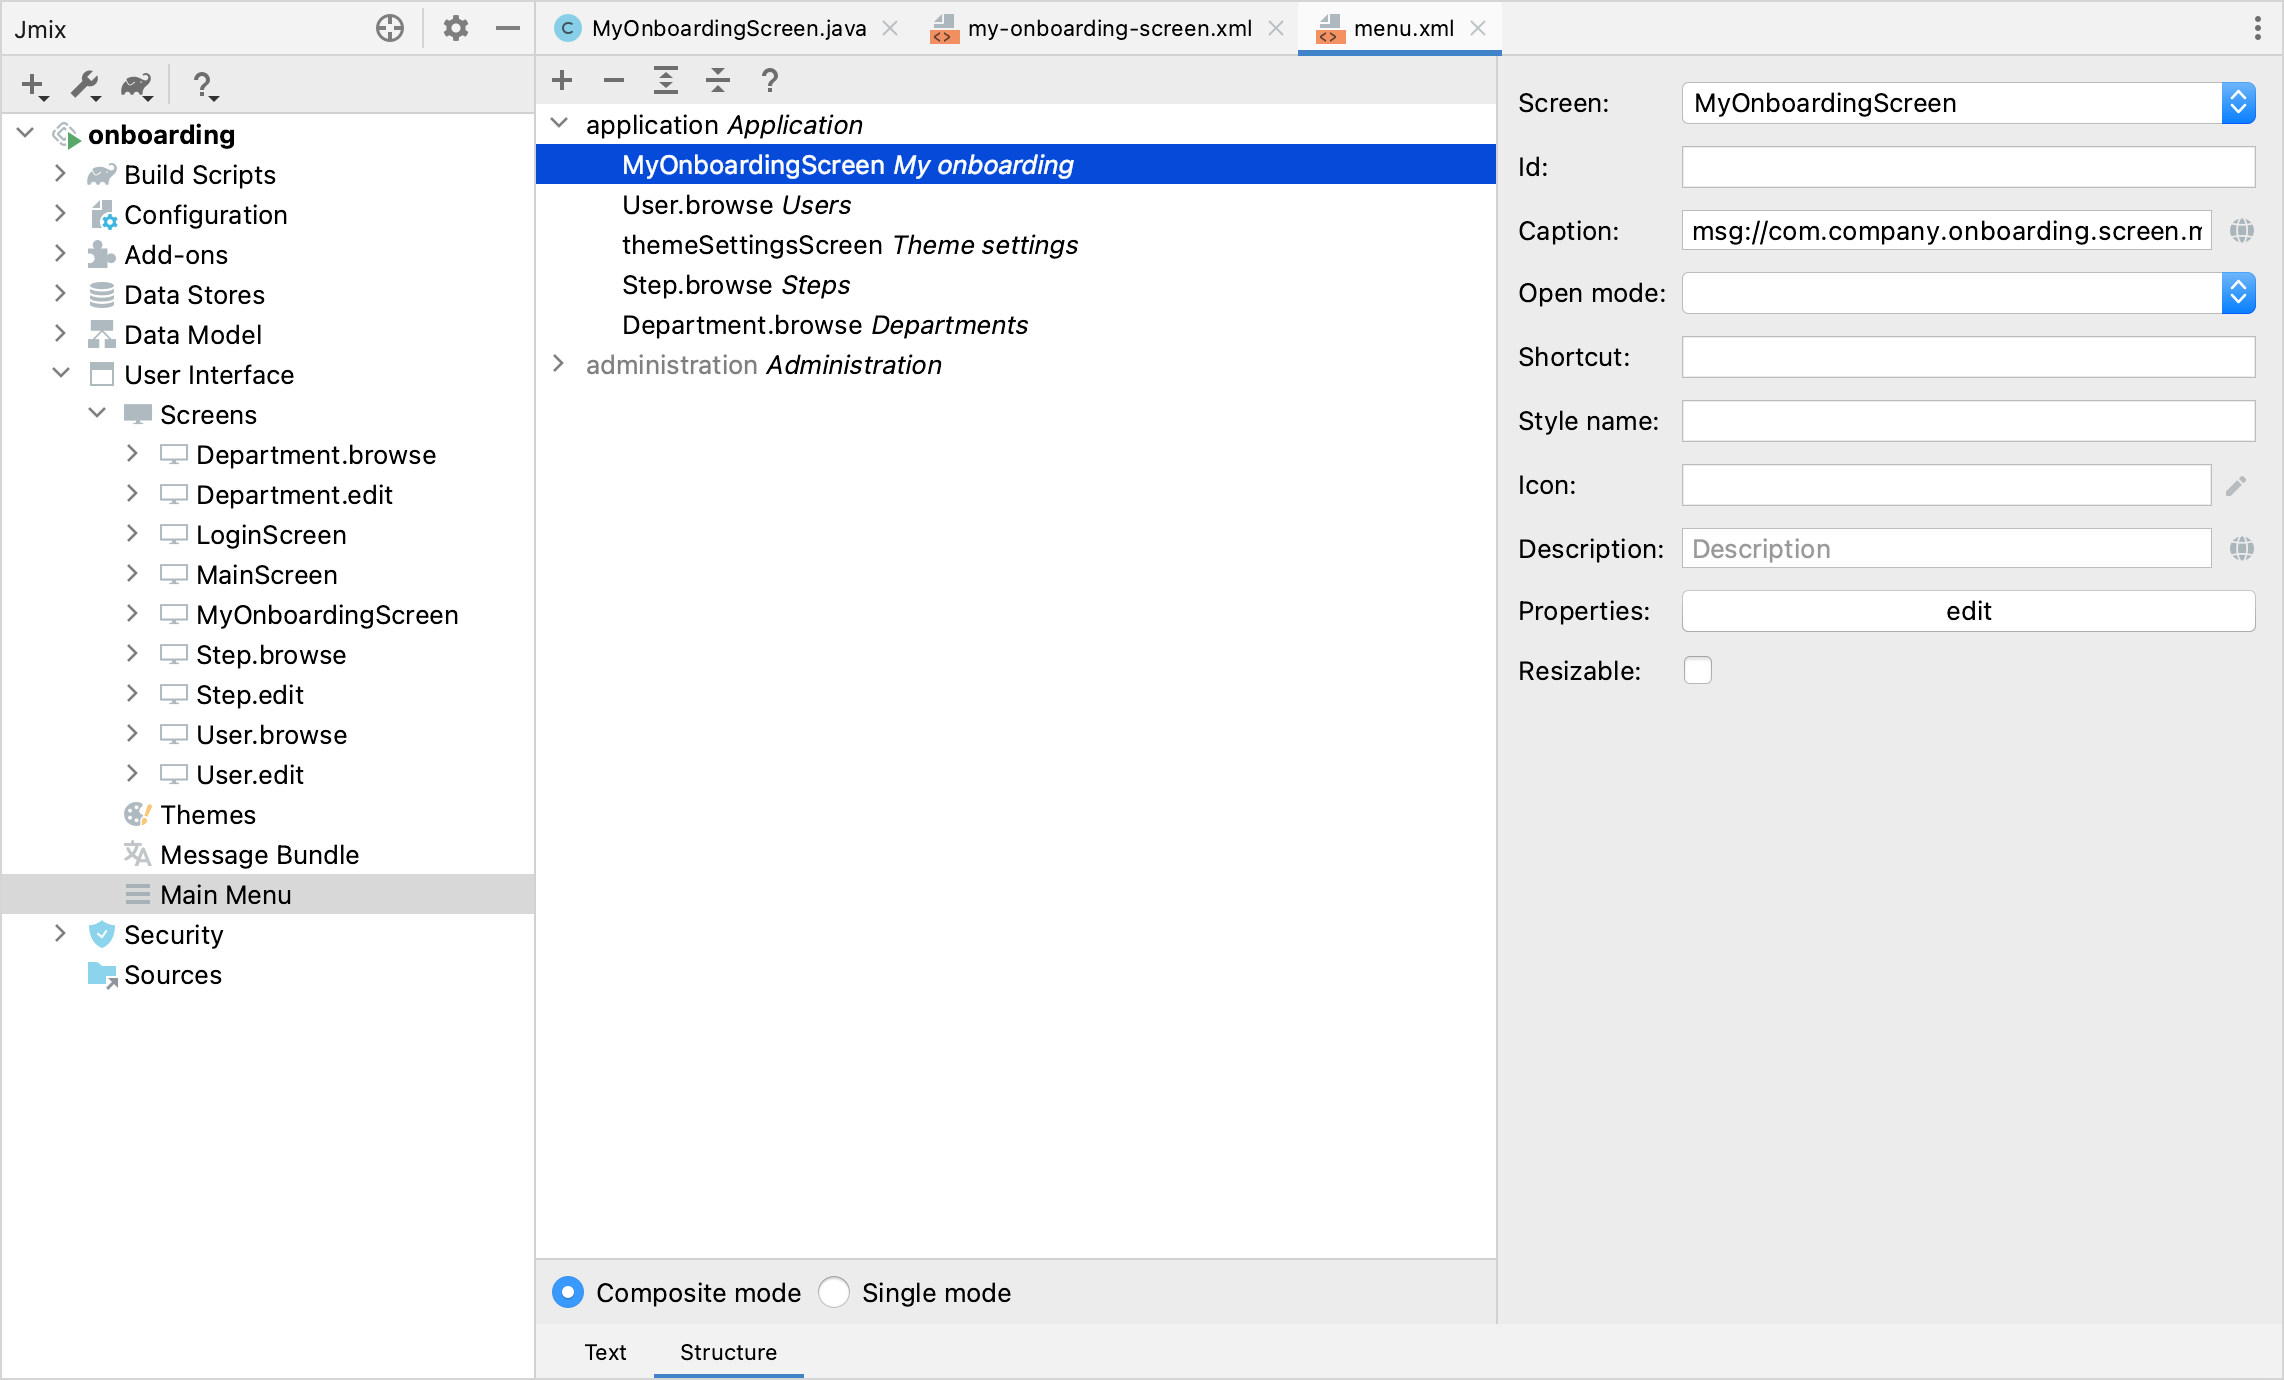
Task: Click the globe localization icon next to Caption
Action: (x=2242, y=231)
